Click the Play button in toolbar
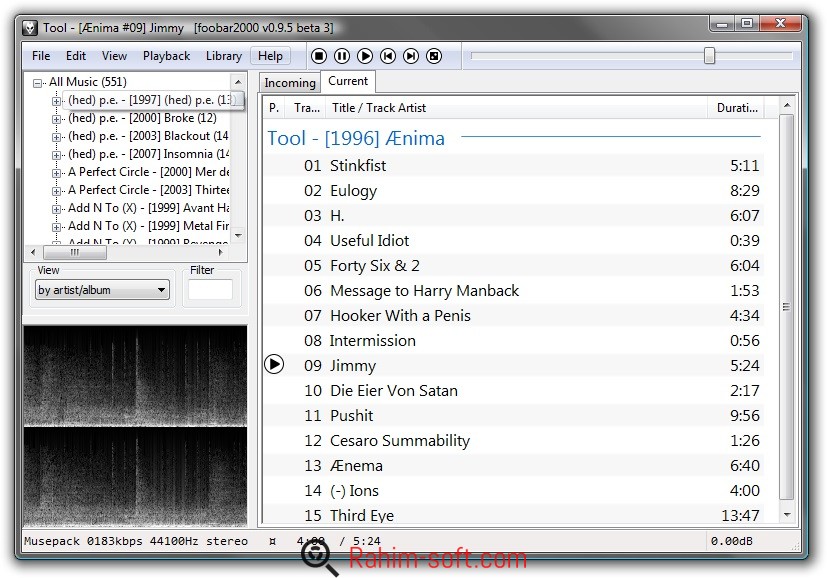Image resolution: width=827 pixels, height=578 pixels. tap(364, 56)
